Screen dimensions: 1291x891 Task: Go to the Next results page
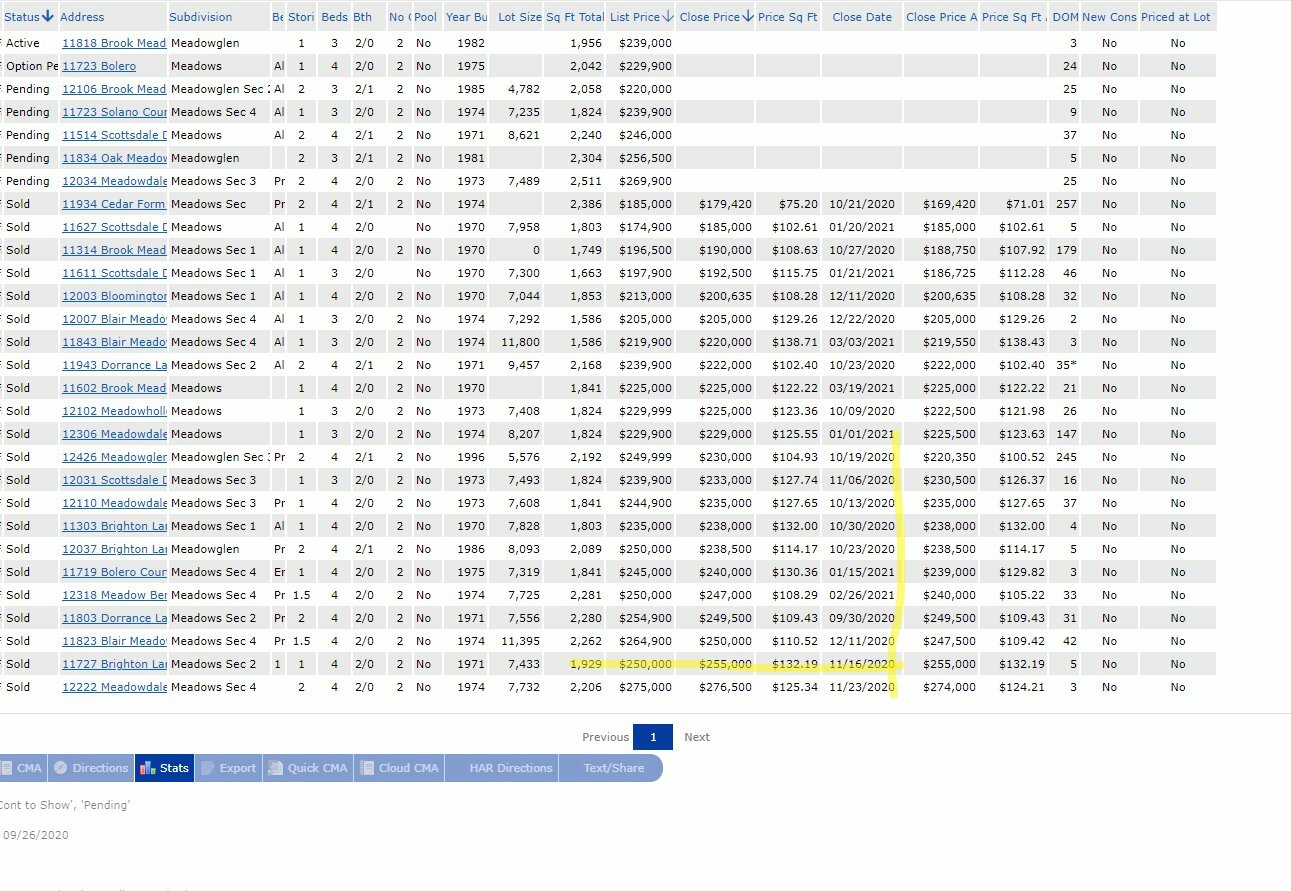[696, 737]
